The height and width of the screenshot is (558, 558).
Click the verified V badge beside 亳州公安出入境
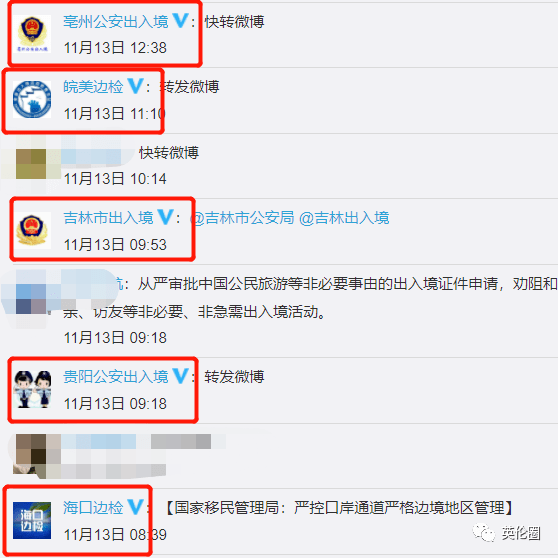pos(180,21)
